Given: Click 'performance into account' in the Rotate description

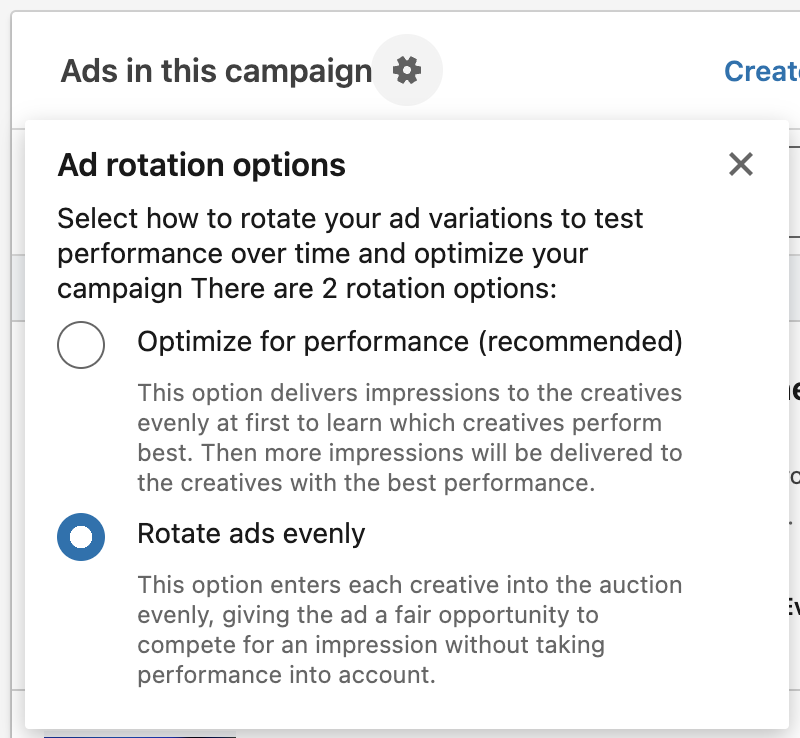Looking at the screenshot, I should 286,675.
